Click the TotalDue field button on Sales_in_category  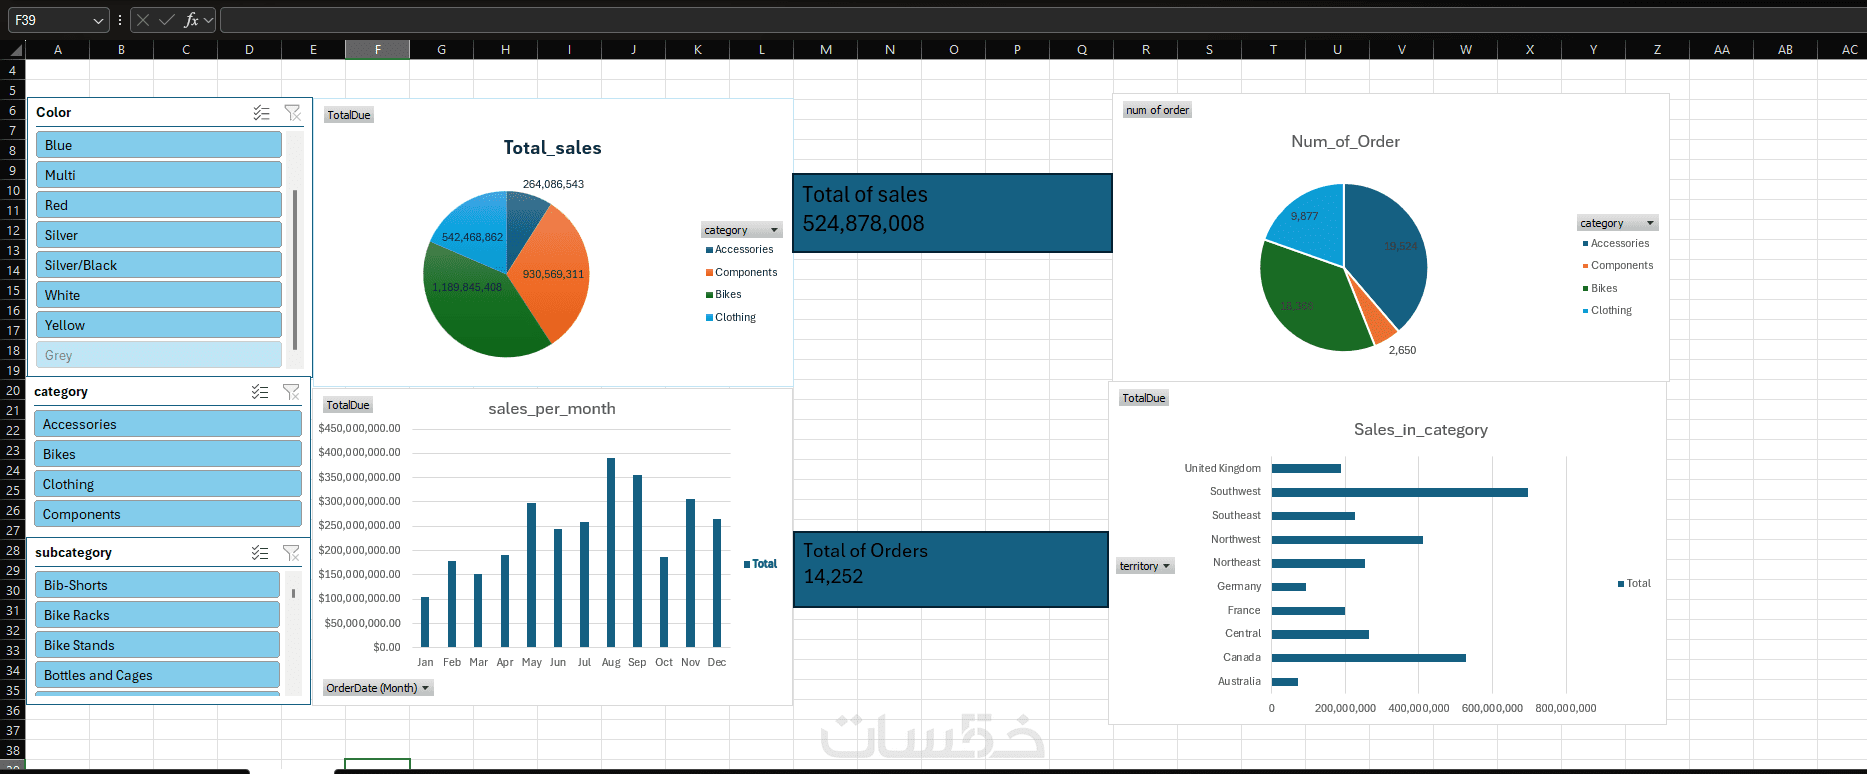pyautogui.click(x=1144, y=398)
